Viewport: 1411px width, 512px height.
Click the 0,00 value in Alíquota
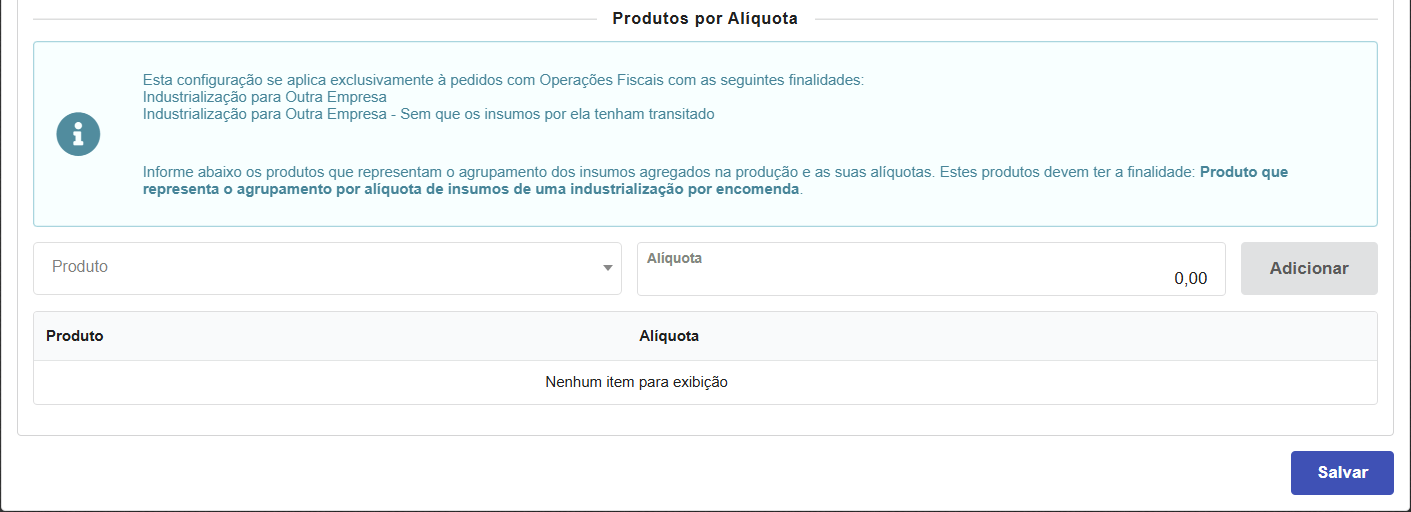pyautogui.click(x=1190, y=279)
